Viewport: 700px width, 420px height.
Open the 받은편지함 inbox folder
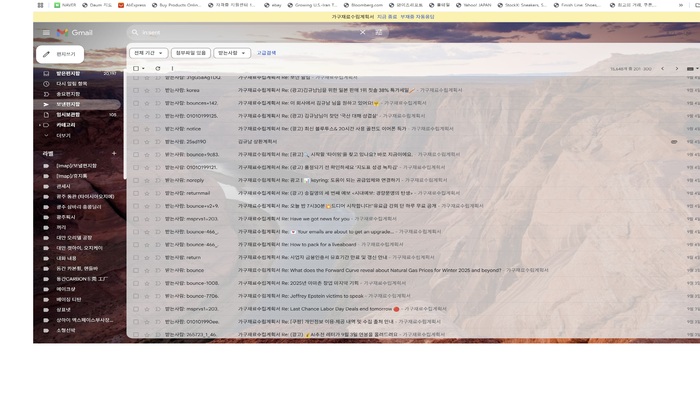point(68,73)
